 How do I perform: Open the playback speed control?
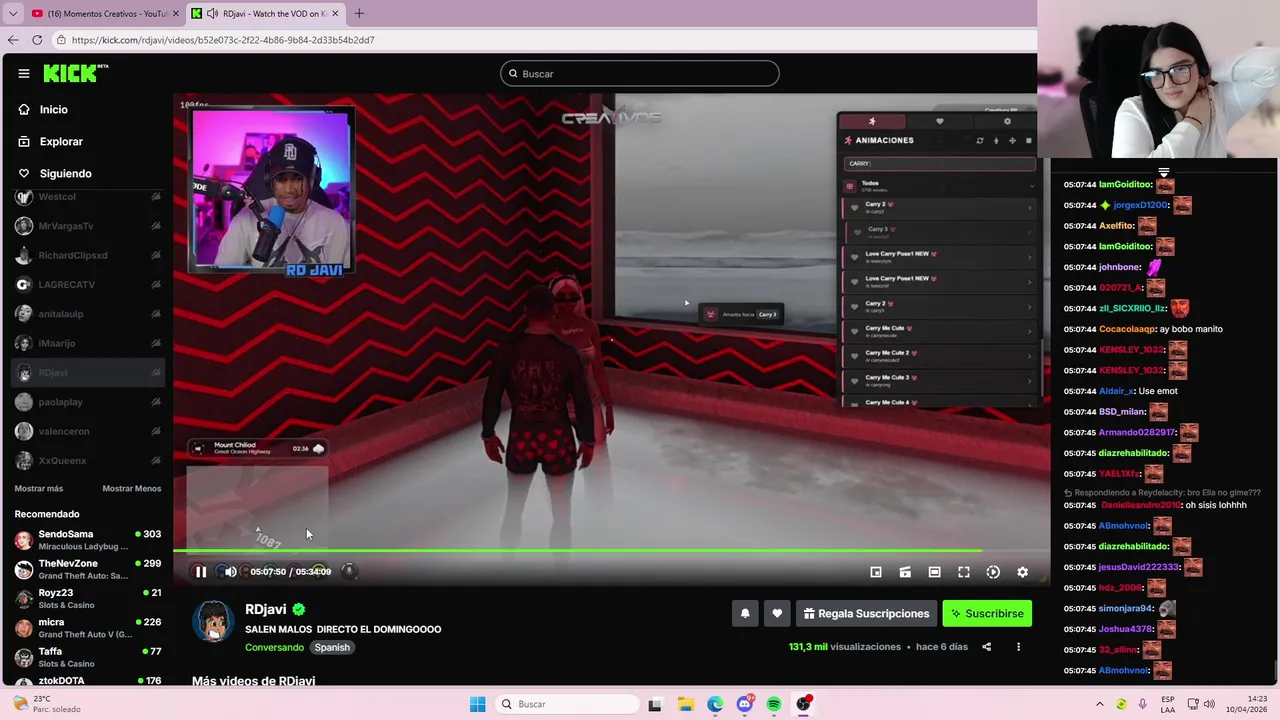pos(993,572)
